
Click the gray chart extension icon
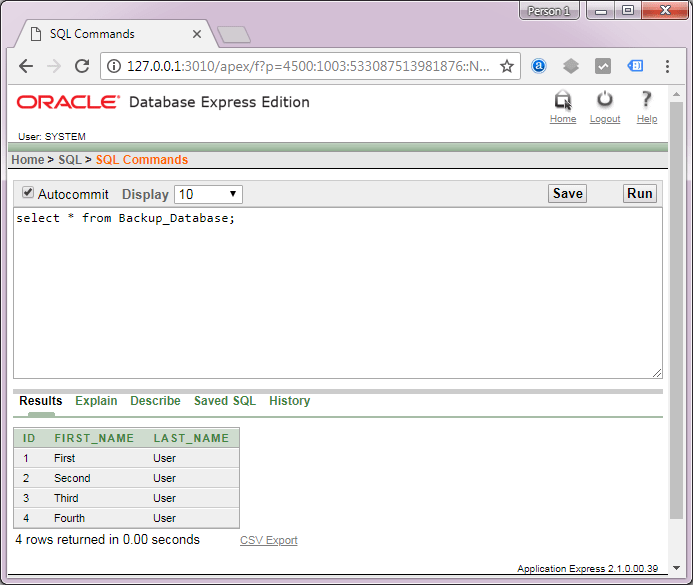point(603,66)
